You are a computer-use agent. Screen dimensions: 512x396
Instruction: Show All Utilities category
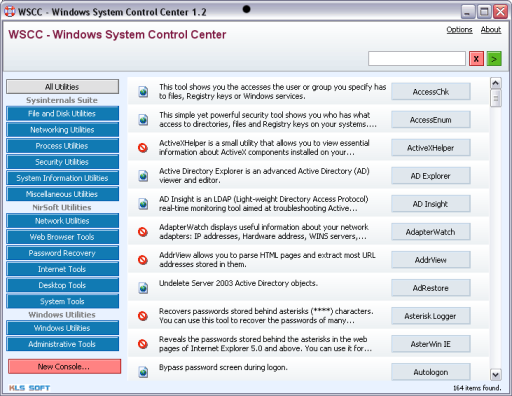coord(62,87)
